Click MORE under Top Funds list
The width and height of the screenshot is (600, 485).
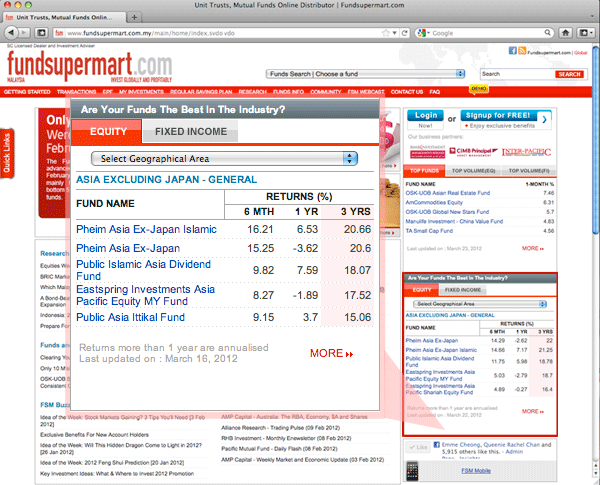click(x=533, y=248)
